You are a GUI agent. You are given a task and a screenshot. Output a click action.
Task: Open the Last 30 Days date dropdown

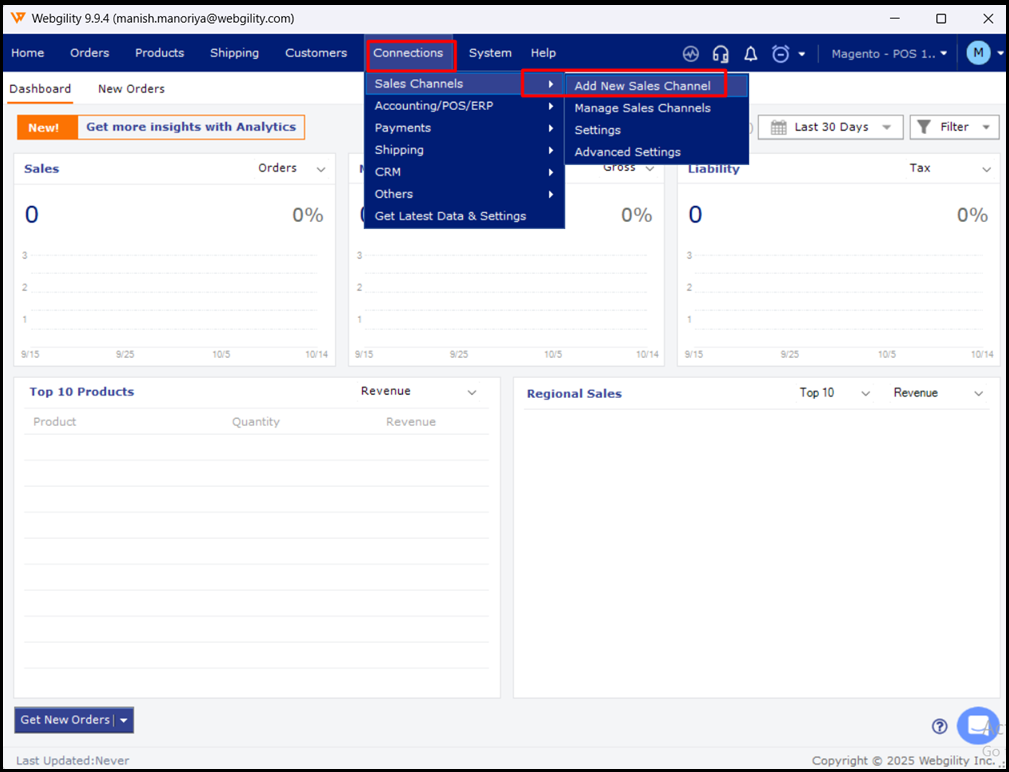830,127
